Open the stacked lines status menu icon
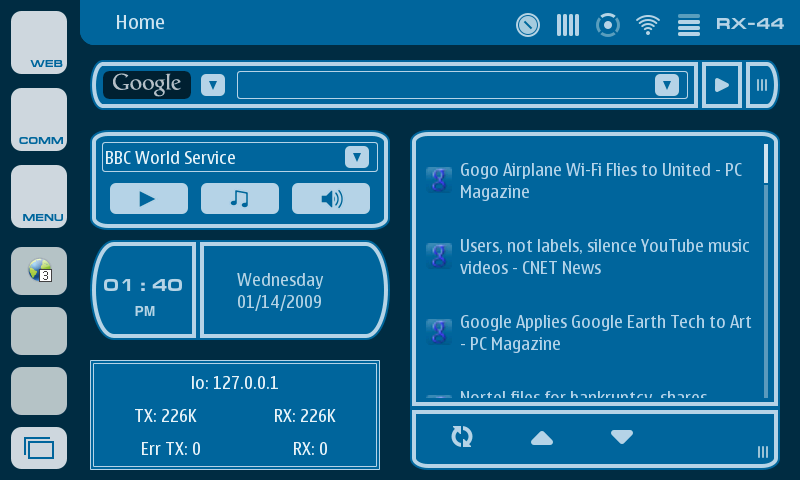 click(x=688, y=24)
